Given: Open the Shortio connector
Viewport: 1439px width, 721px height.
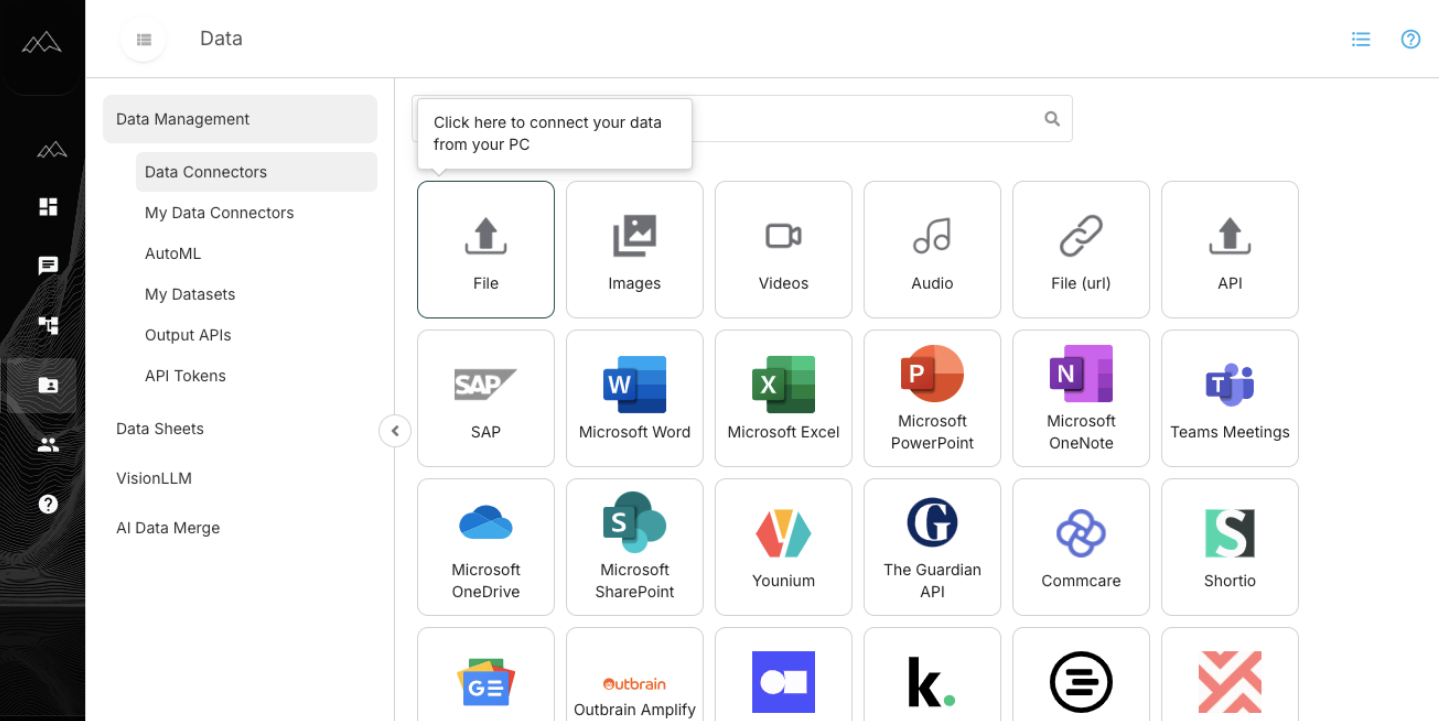Looking at the screenshot, I should (x=1230, y=547).
